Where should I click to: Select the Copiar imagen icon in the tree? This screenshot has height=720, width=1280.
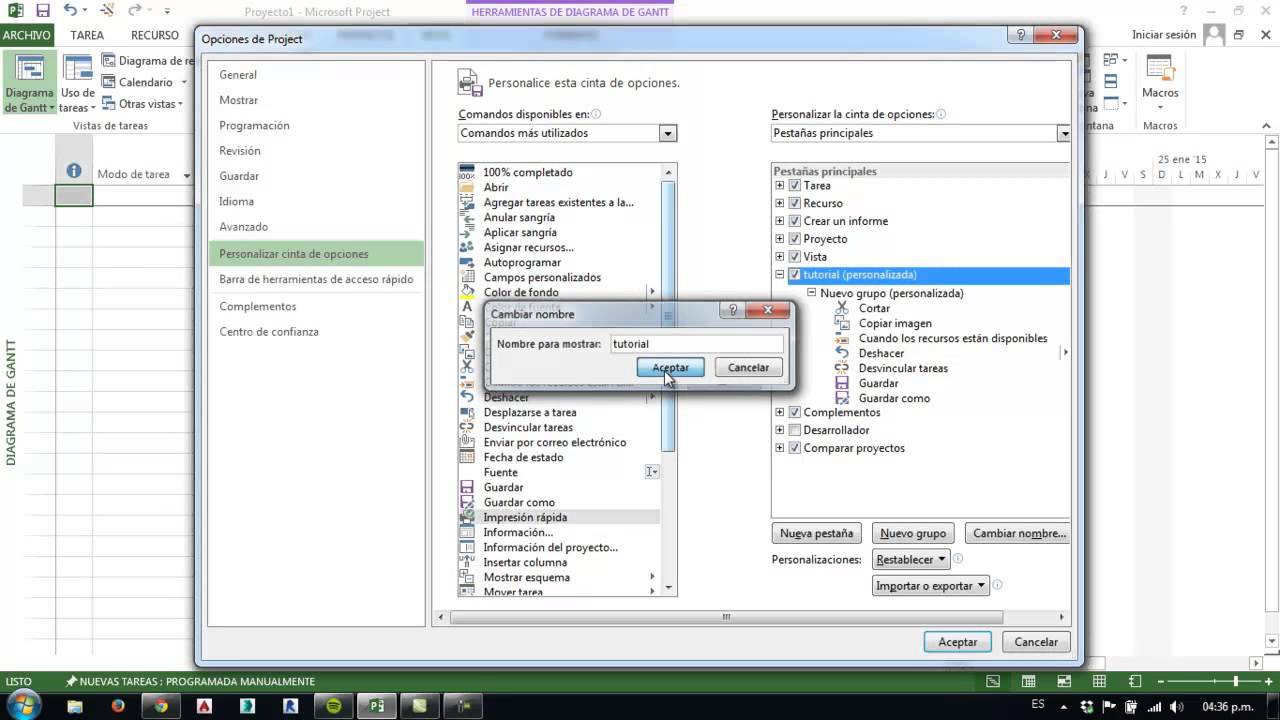pos(842,323)
